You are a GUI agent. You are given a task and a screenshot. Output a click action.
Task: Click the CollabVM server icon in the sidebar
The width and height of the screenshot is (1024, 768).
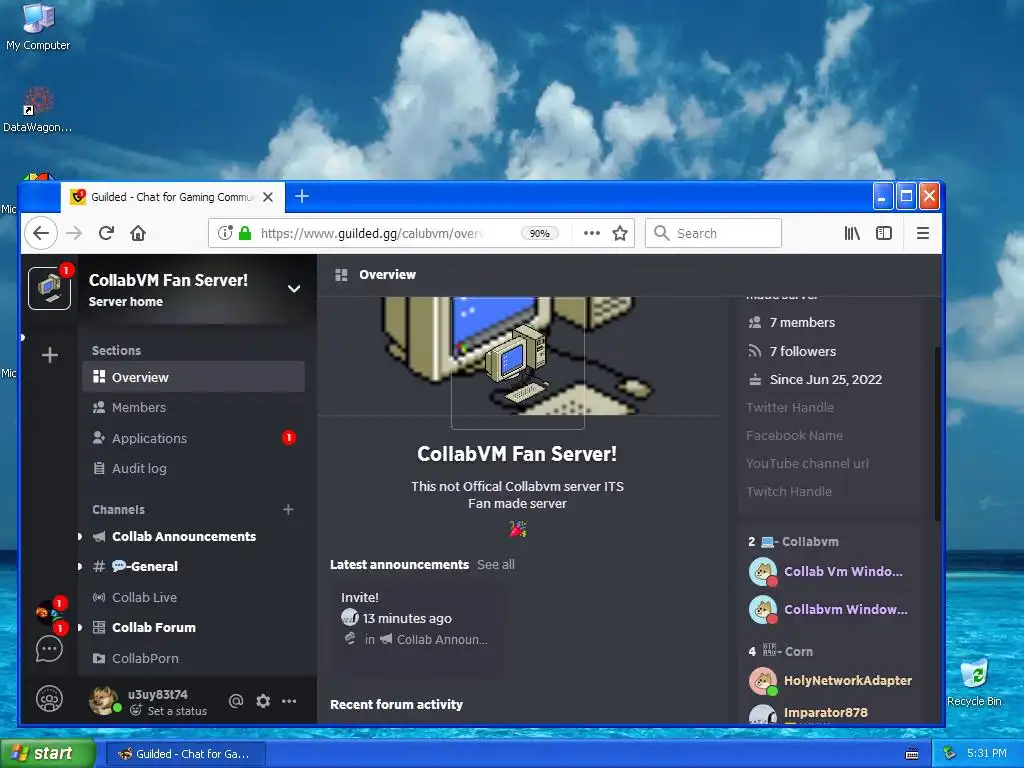click(50, 288)
